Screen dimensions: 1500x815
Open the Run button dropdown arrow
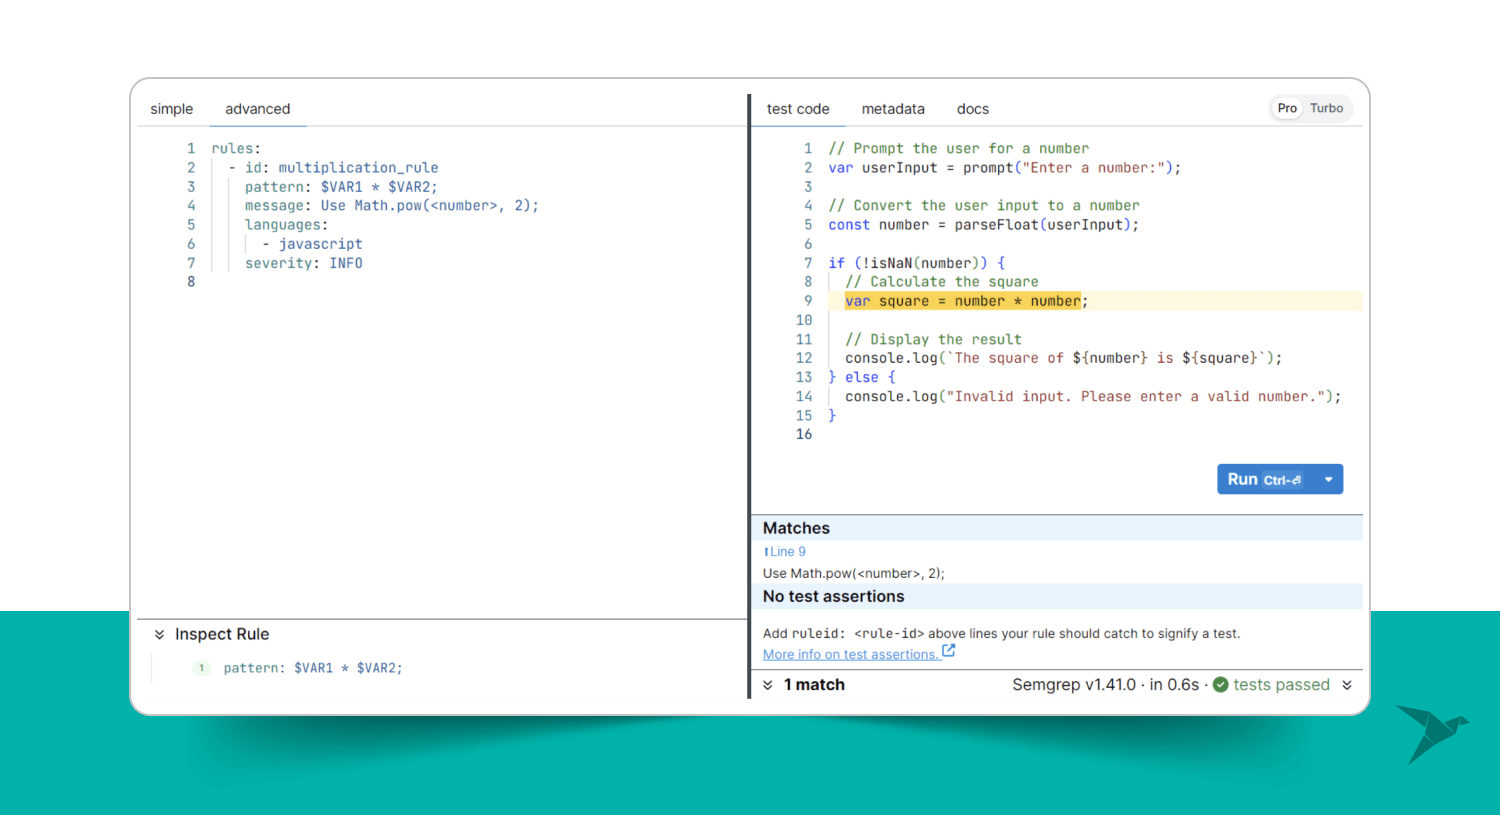(1328, 480)
